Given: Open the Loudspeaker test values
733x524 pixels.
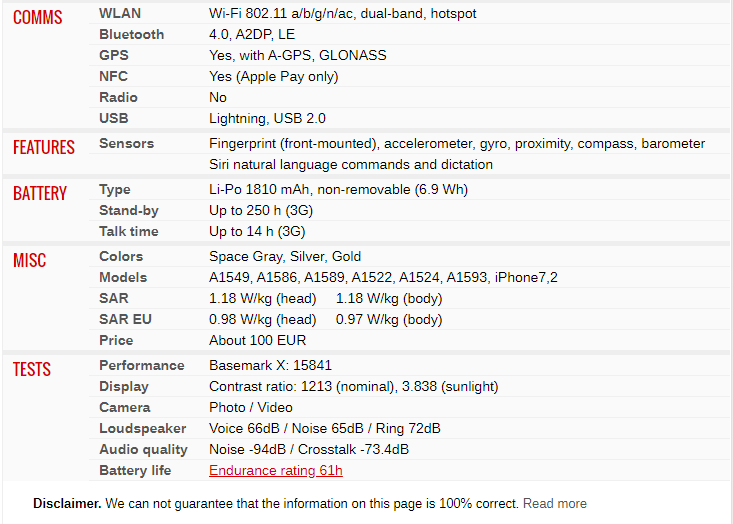Looking at the screenshot, I should pyautogui.click(x=324, y=429).
